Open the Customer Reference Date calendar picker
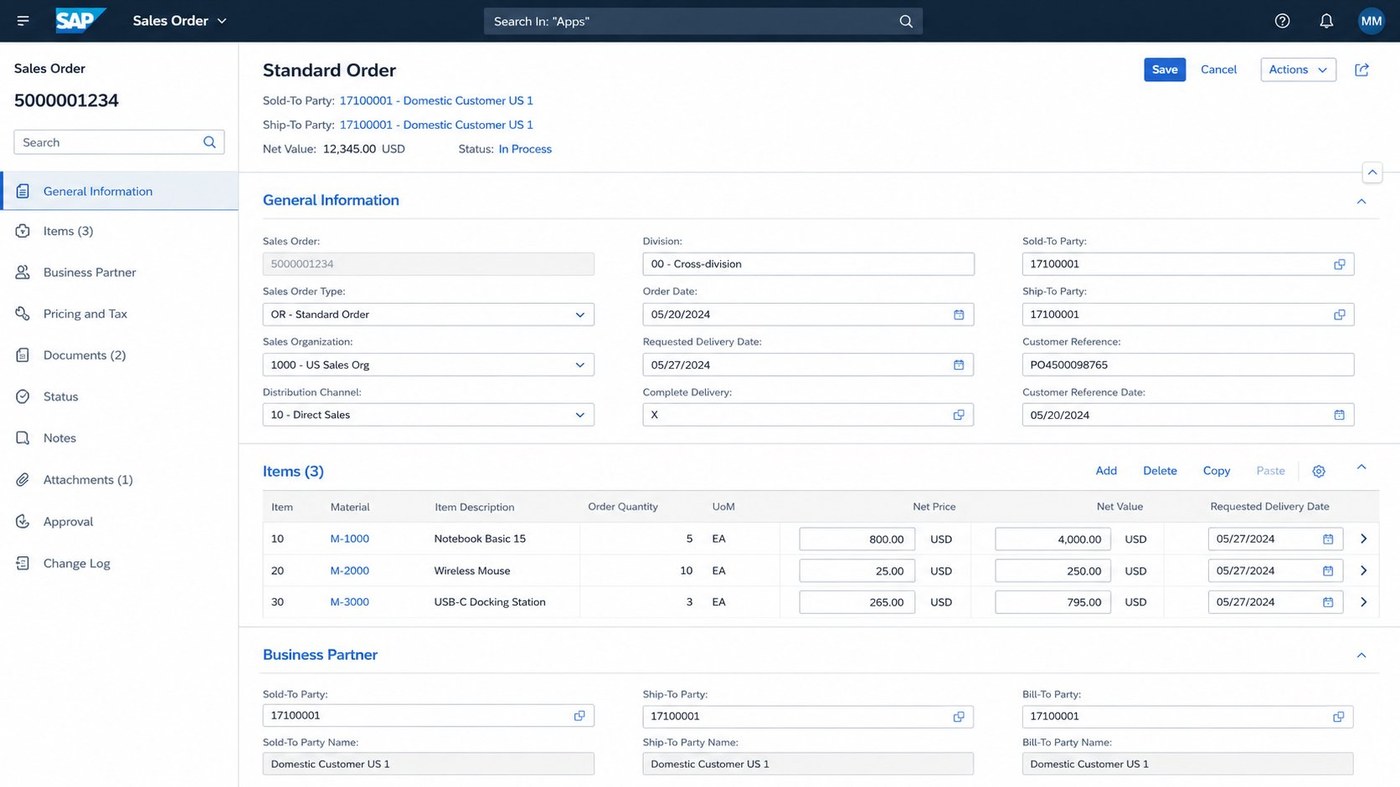This screenshot has width=1400, height=787. coord(1339,415)
